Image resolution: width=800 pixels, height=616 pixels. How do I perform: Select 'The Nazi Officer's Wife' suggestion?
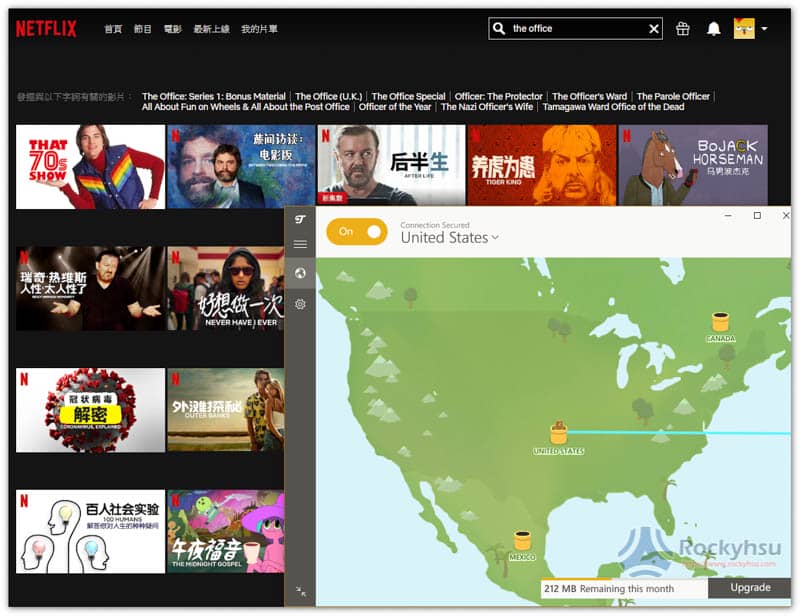pos(487,107)
